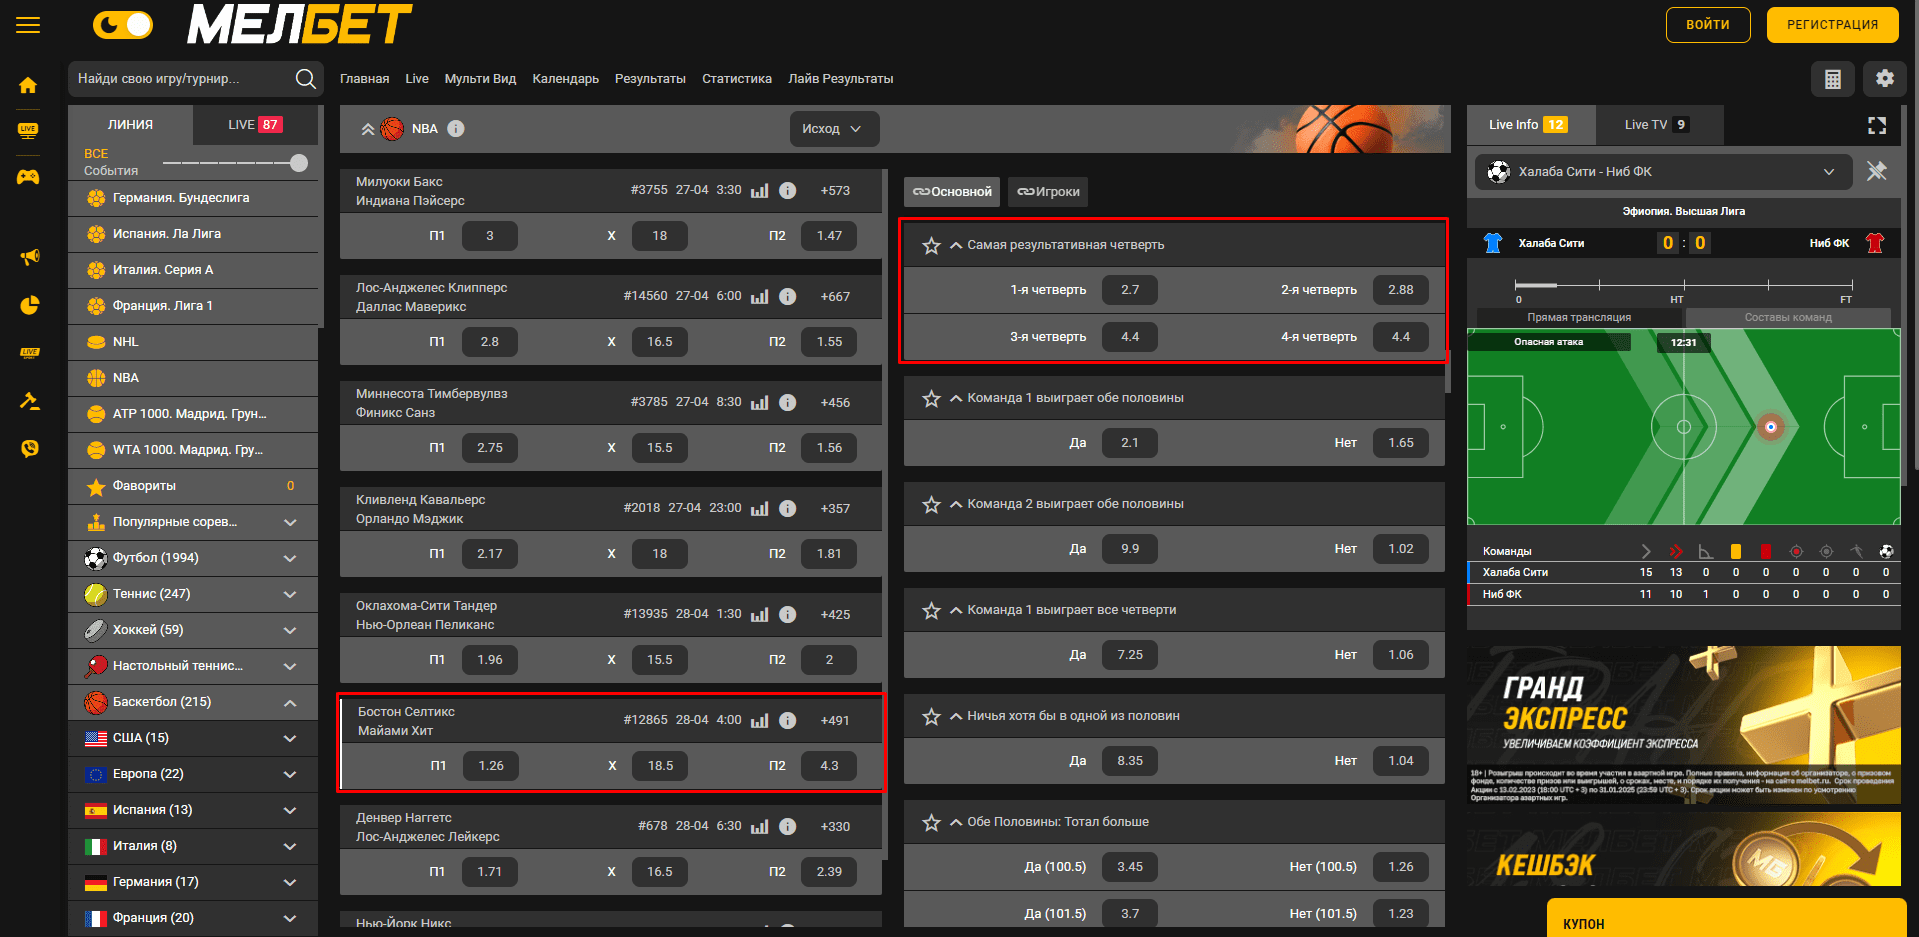Favorite the Самая результативная четверть market star

click(x=931, y=245)
